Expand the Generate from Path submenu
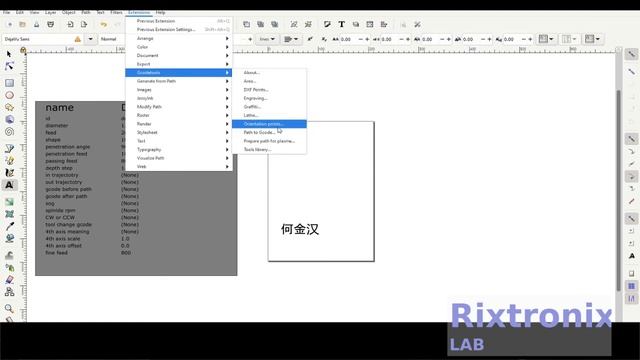This screenshot has height=360, width=640. click(x=179, y=81)
